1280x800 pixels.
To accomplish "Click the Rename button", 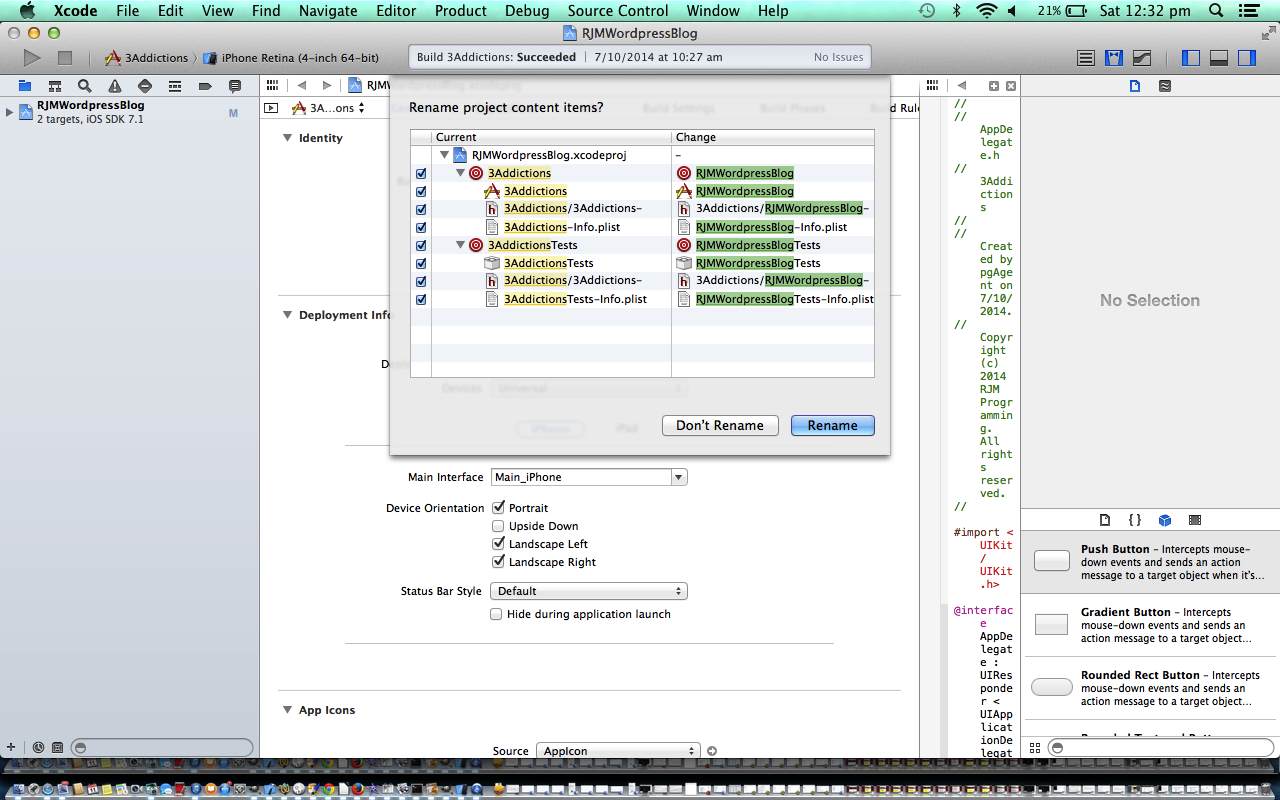I will pyautogui.click(x=833, y=425).
